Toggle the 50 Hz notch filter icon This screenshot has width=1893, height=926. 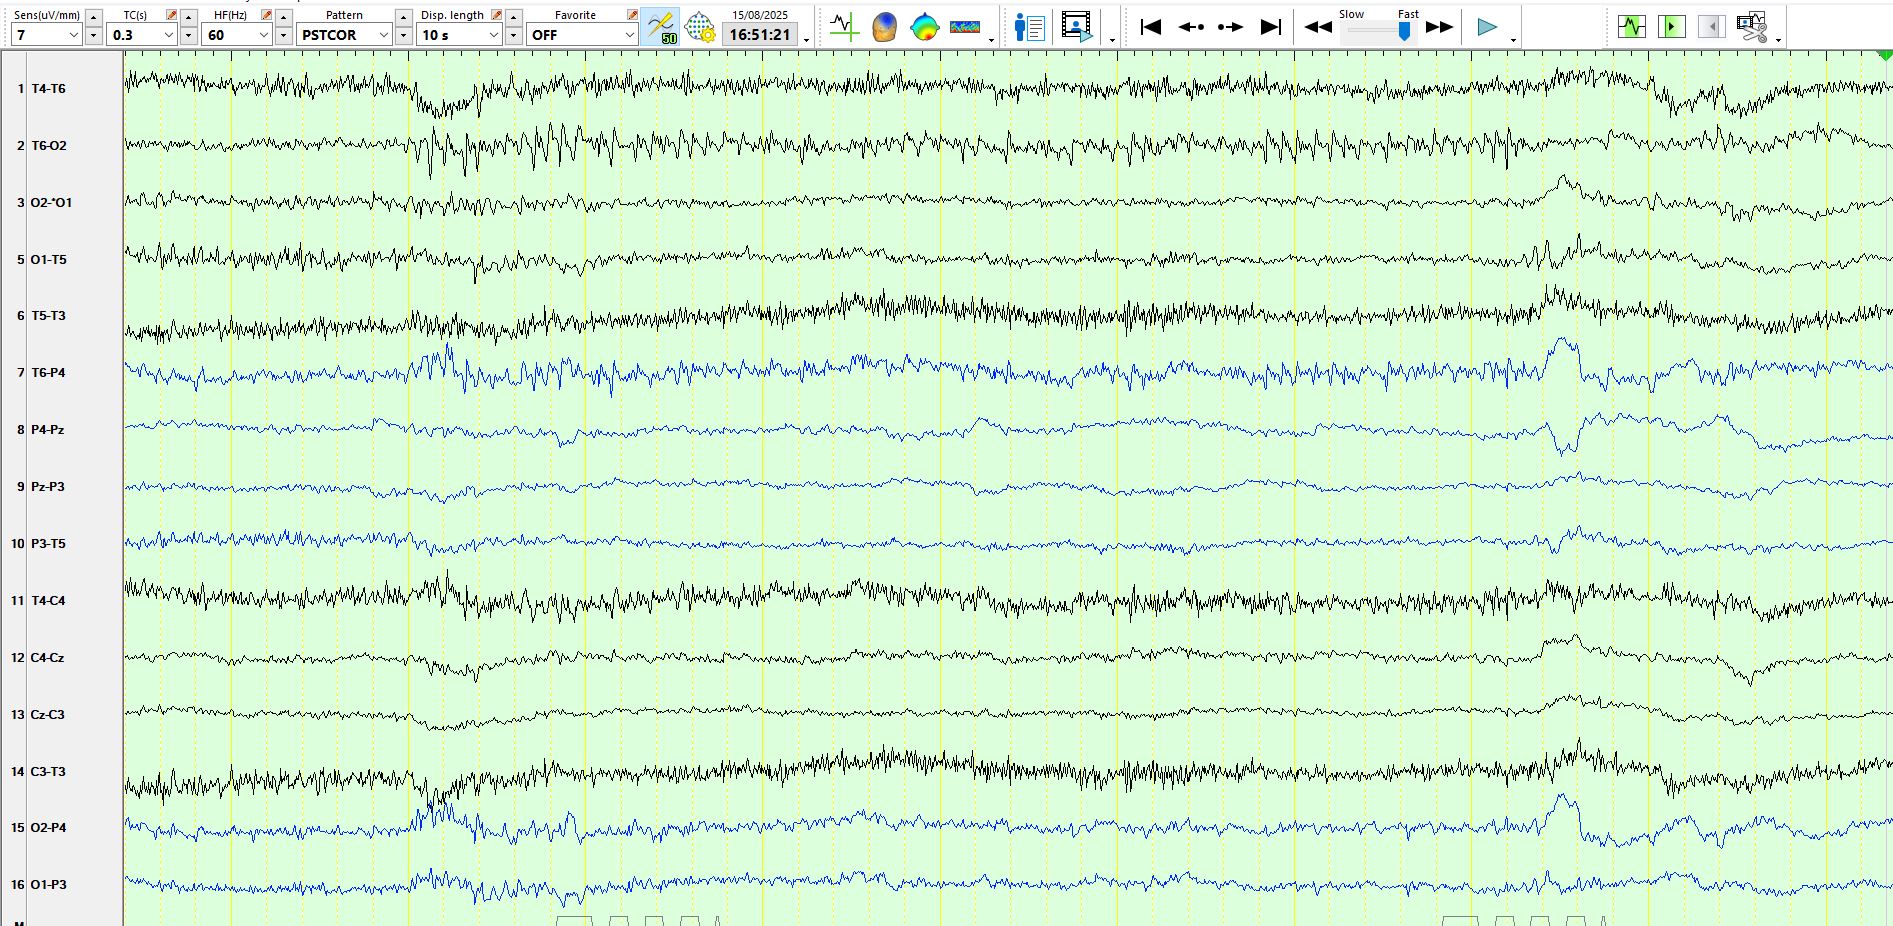[x=660, y=27]
